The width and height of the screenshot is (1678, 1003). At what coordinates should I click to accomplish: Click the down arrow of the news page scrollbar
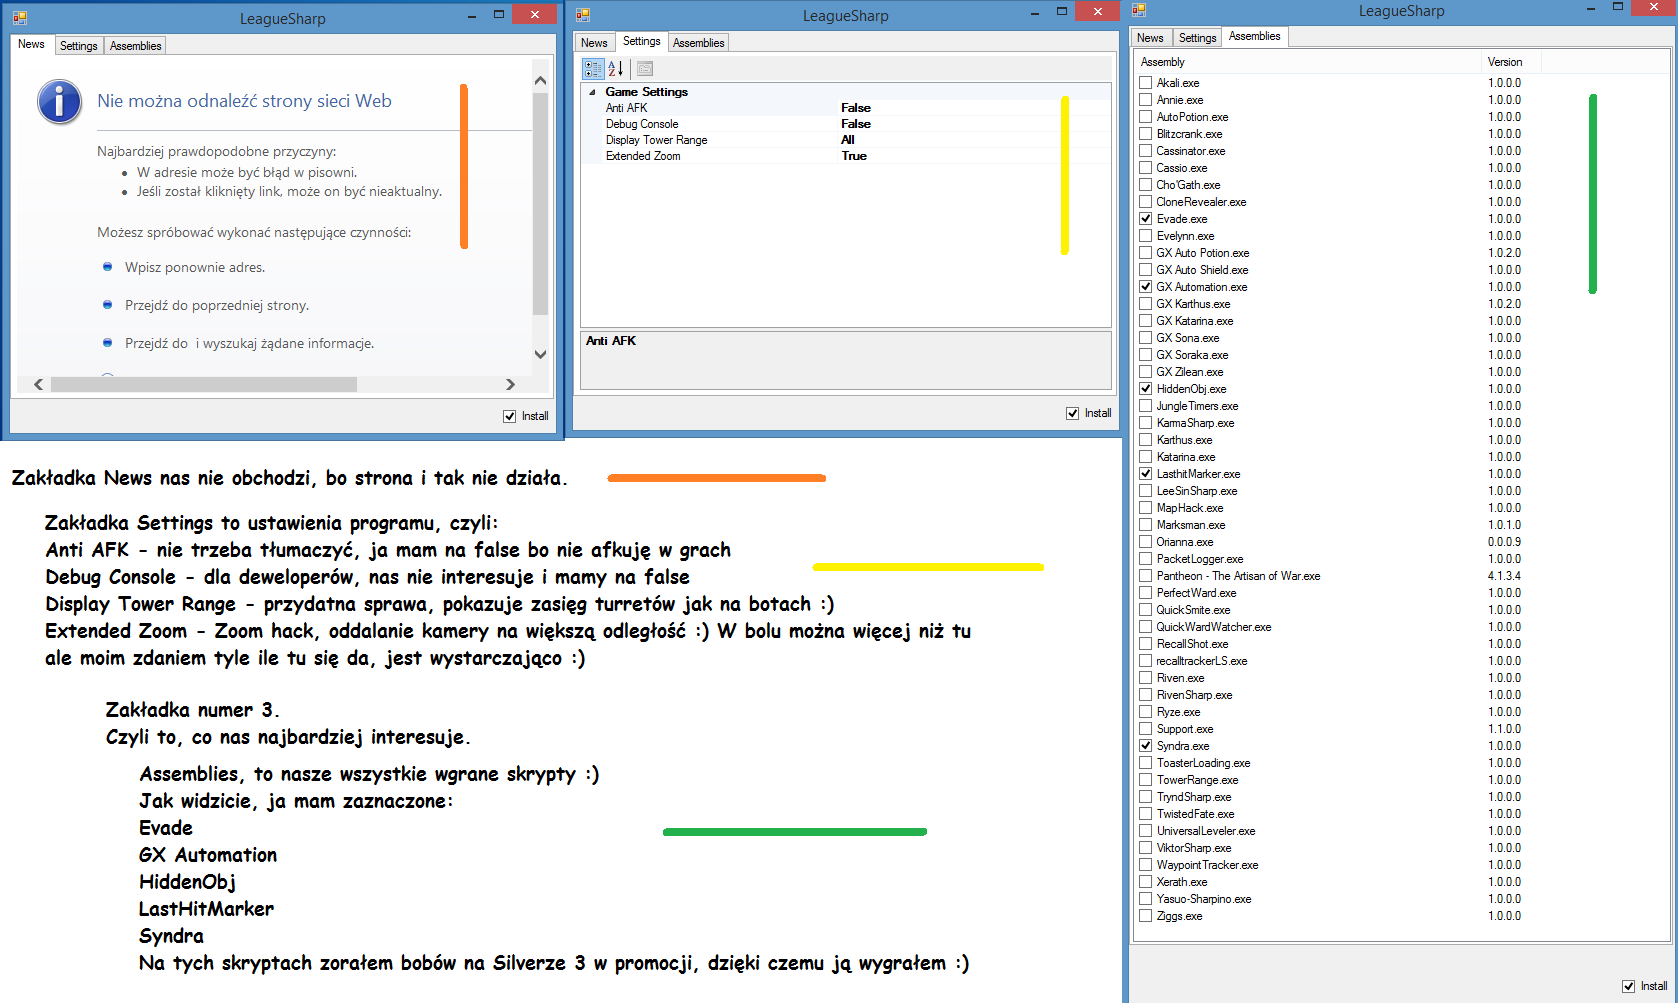pyautogui.click(x=540, y=354)
